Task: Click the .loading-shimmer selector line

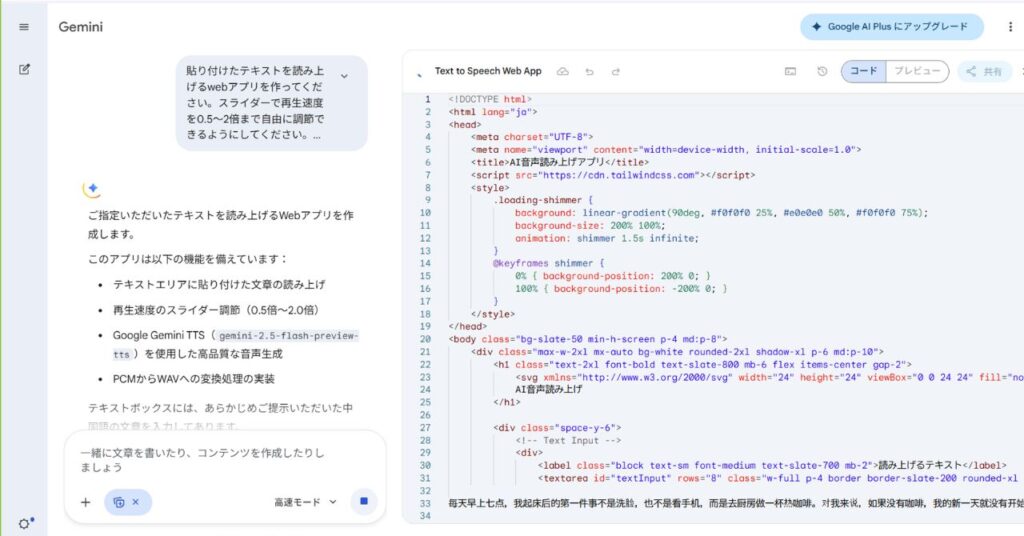Action: click(x=542, y=200)
